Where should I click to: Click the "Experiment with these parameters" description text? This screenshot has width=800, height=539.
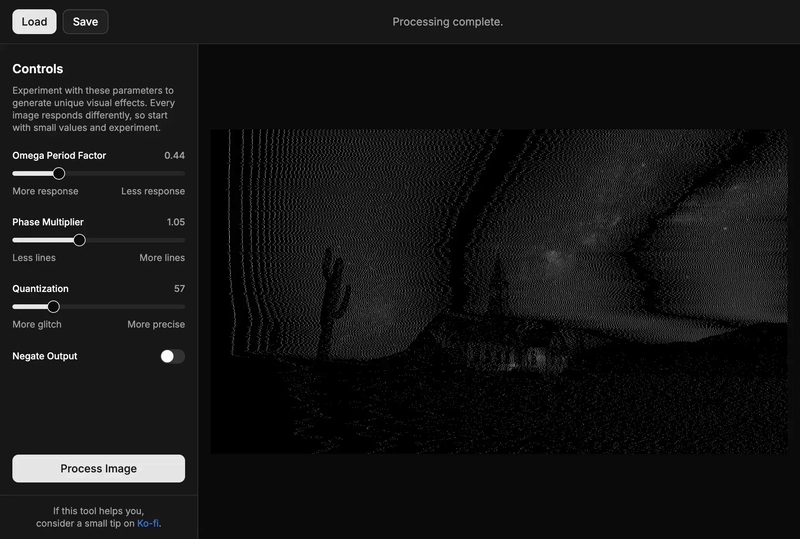point(94,109)
